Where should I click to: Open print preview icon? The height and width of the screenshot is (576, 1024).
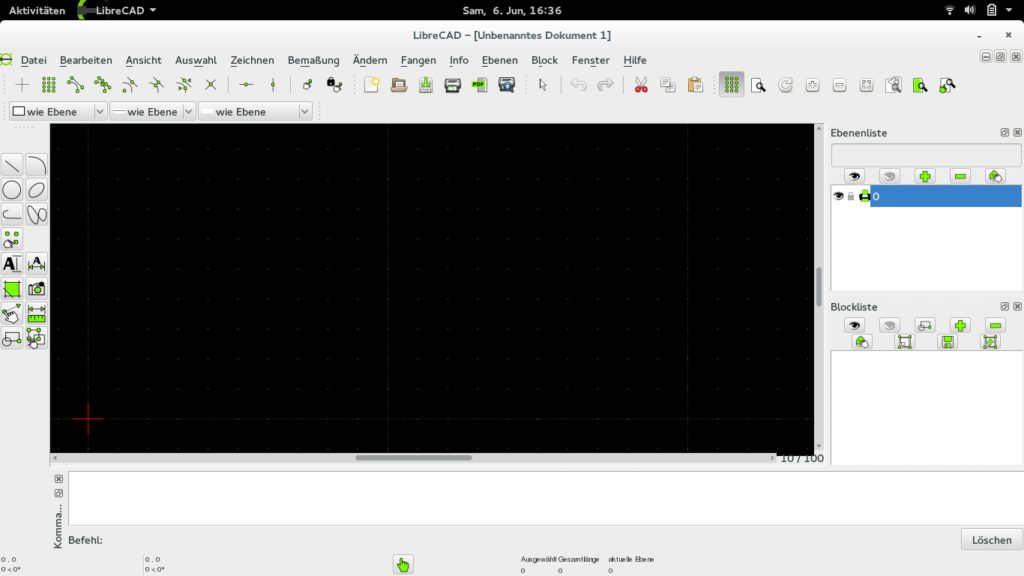(507, 85)
